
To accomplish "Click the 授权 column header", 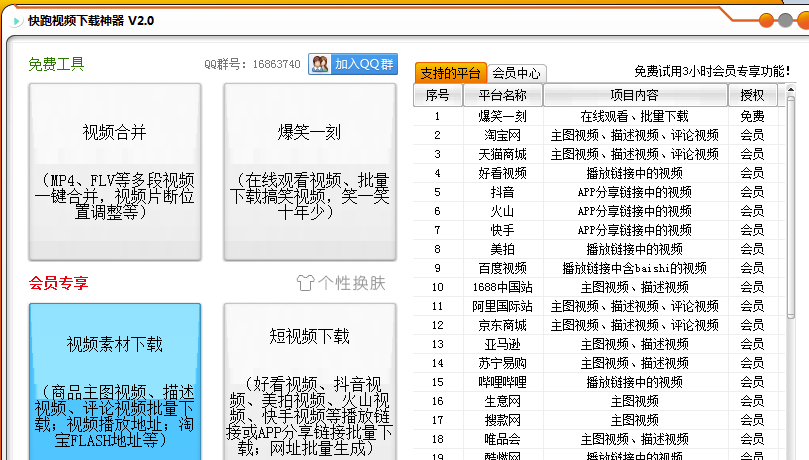I will 752,95.
